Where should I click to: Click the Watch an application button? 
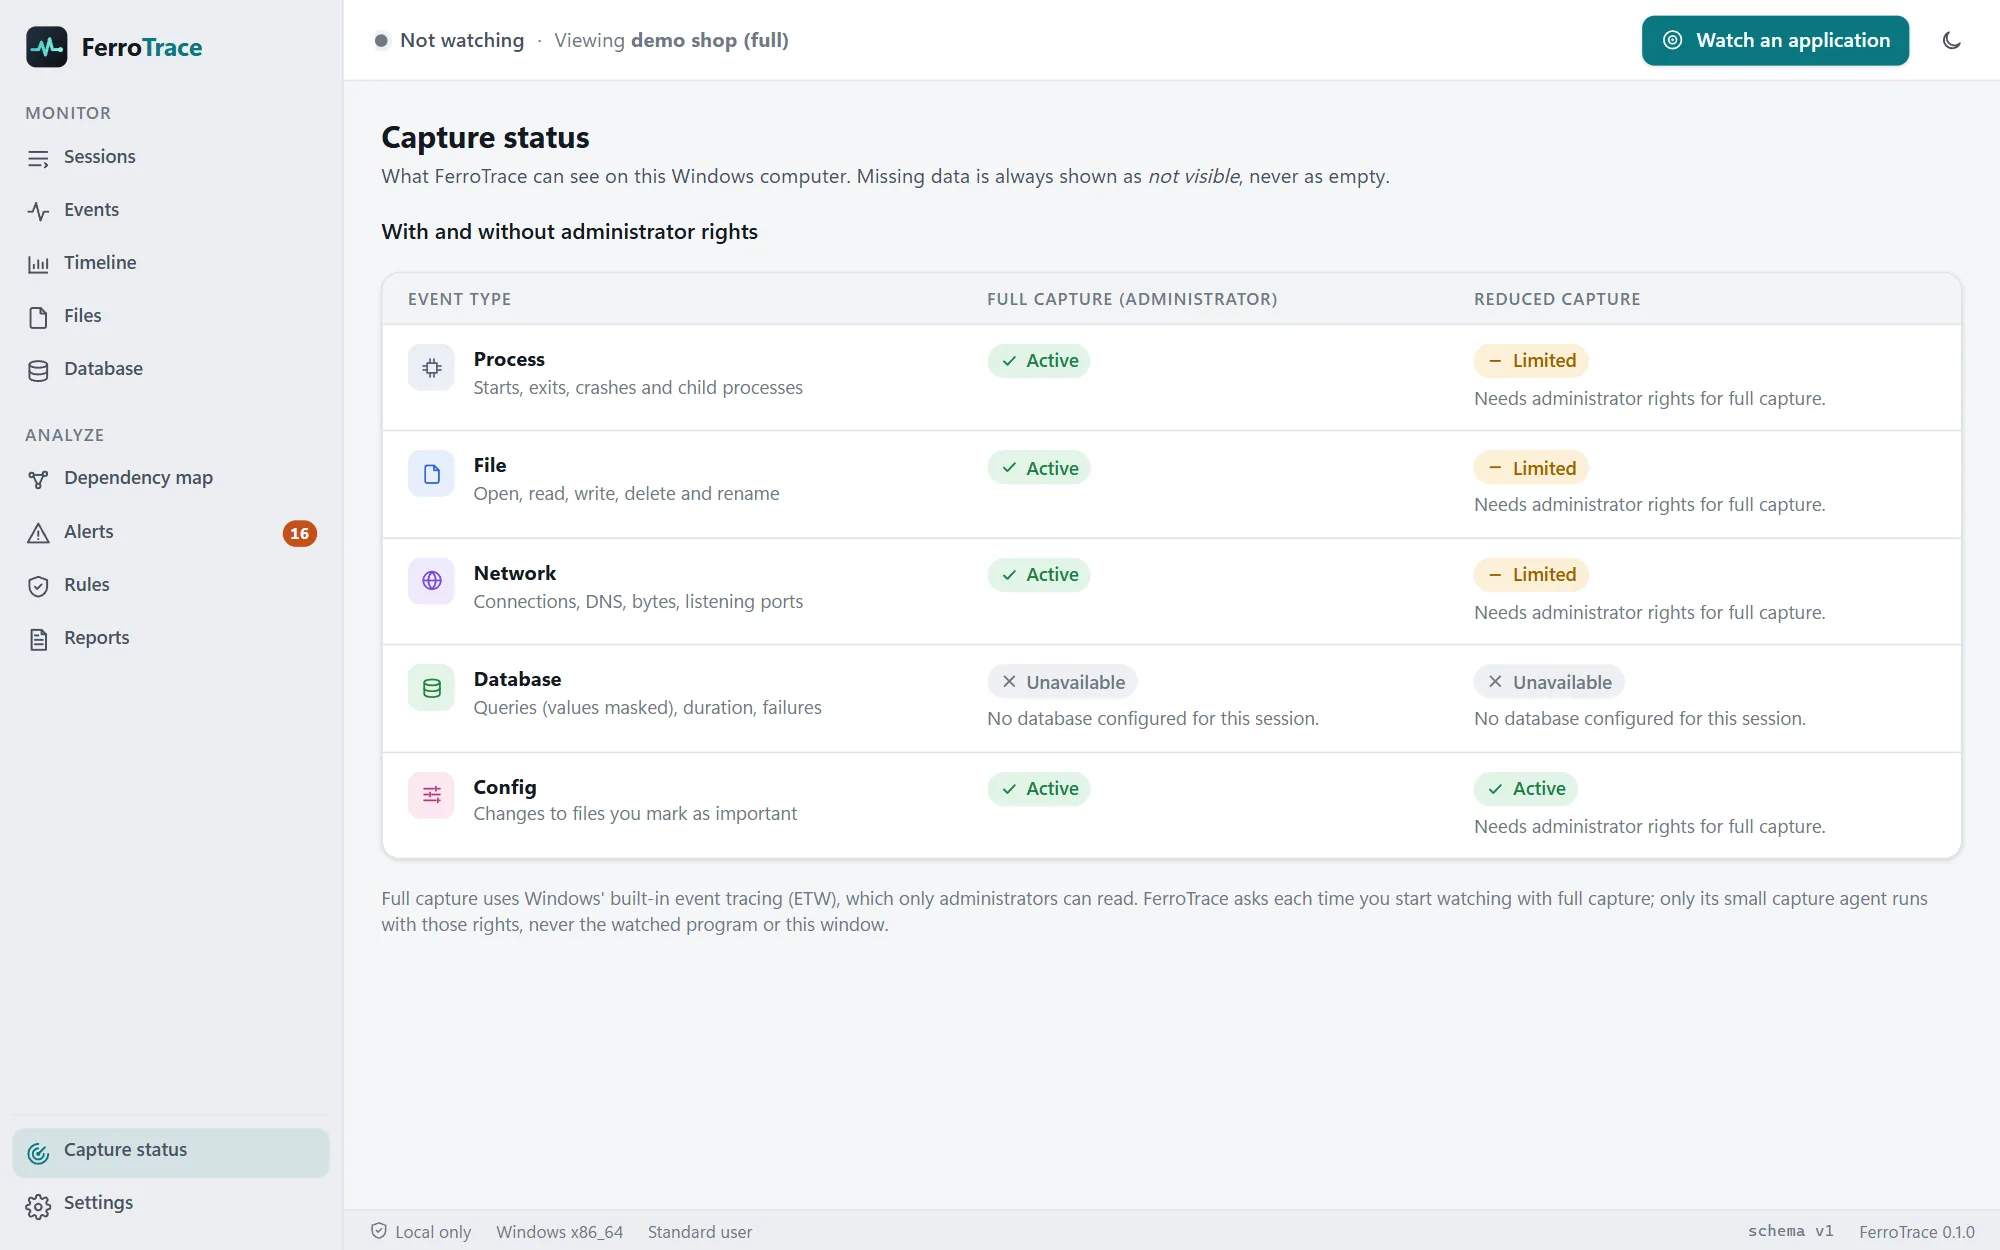click(x=1775, y=41)
